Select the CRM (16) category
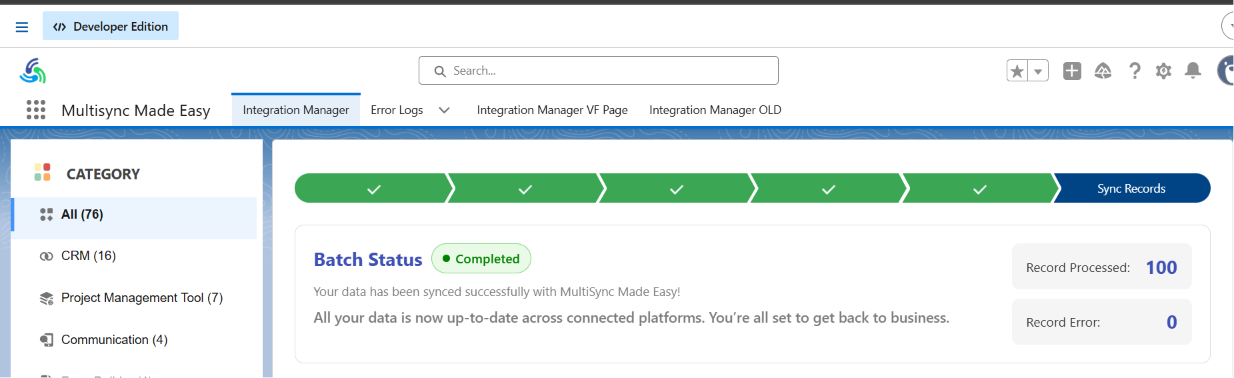The width and height of the screenshot is (1234, 378). click(134, 256)
